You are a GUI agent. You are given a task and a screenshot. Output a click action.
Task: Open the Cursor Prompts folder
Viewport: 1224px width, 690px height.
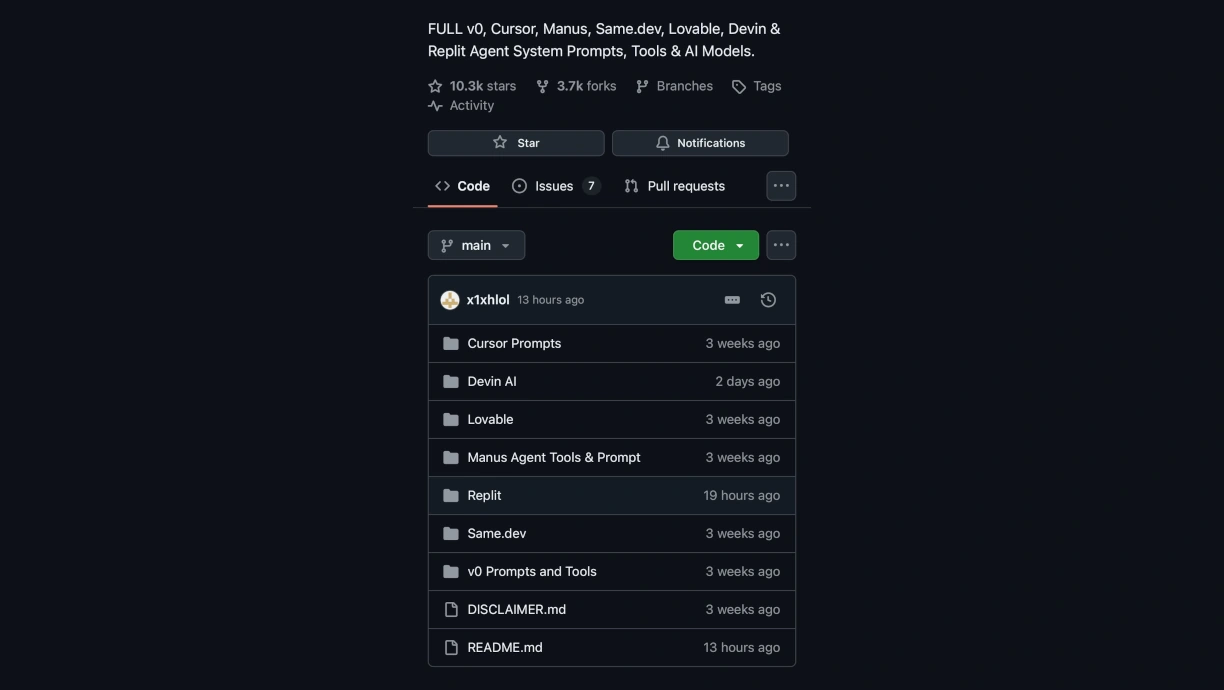click(x=514, y=344)
